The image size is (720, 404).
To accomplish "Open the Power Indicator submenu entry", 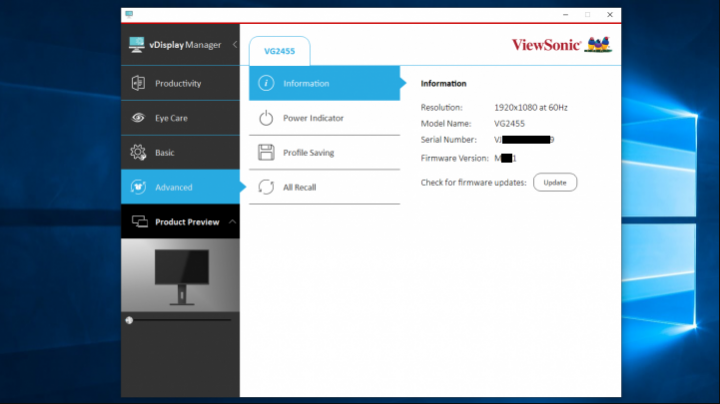I will point(325,118).
